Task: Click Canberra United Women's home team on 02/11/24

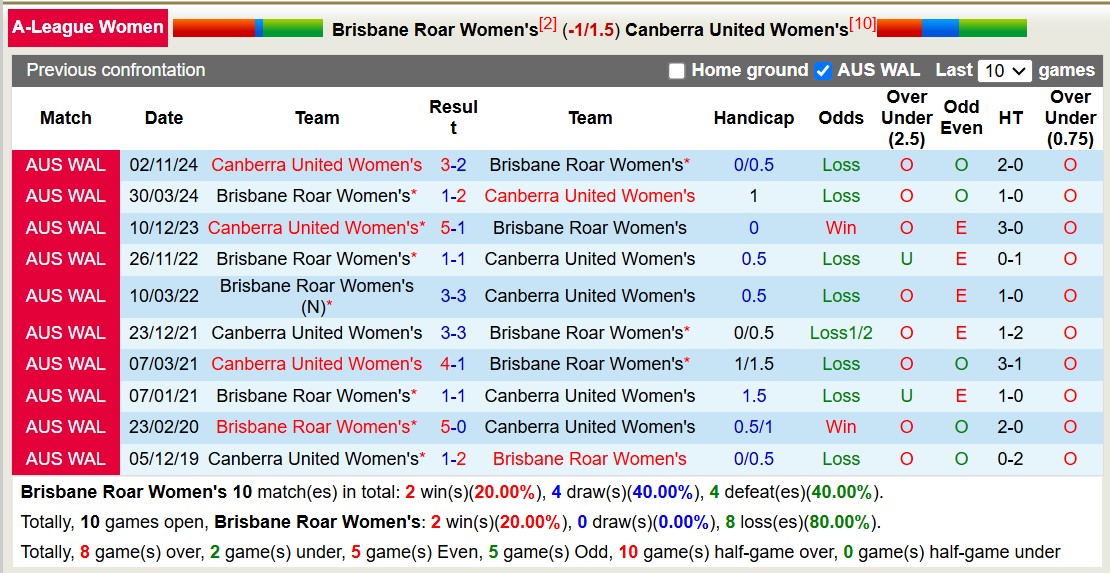Action: coord(316,165)
